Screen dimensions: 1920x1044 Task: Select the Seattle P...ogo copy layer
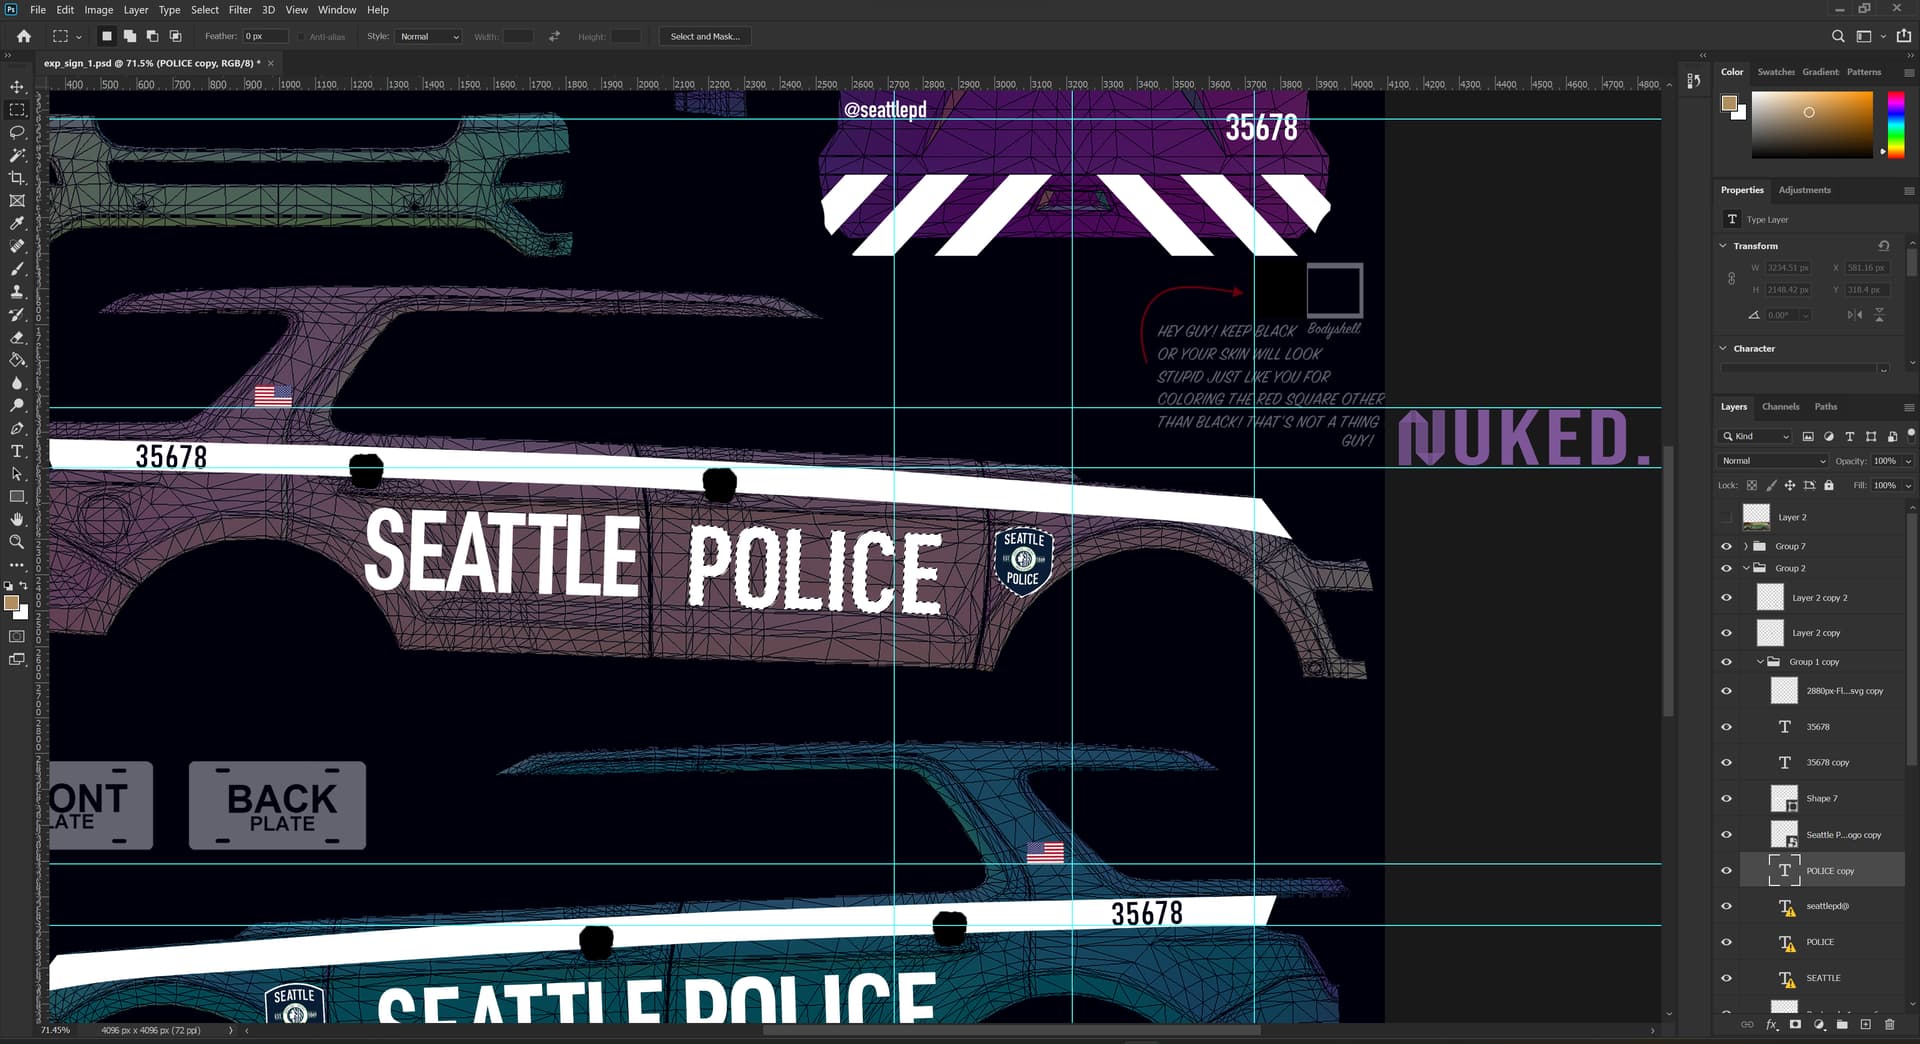pyautogui.click(x=1823, y=835)
